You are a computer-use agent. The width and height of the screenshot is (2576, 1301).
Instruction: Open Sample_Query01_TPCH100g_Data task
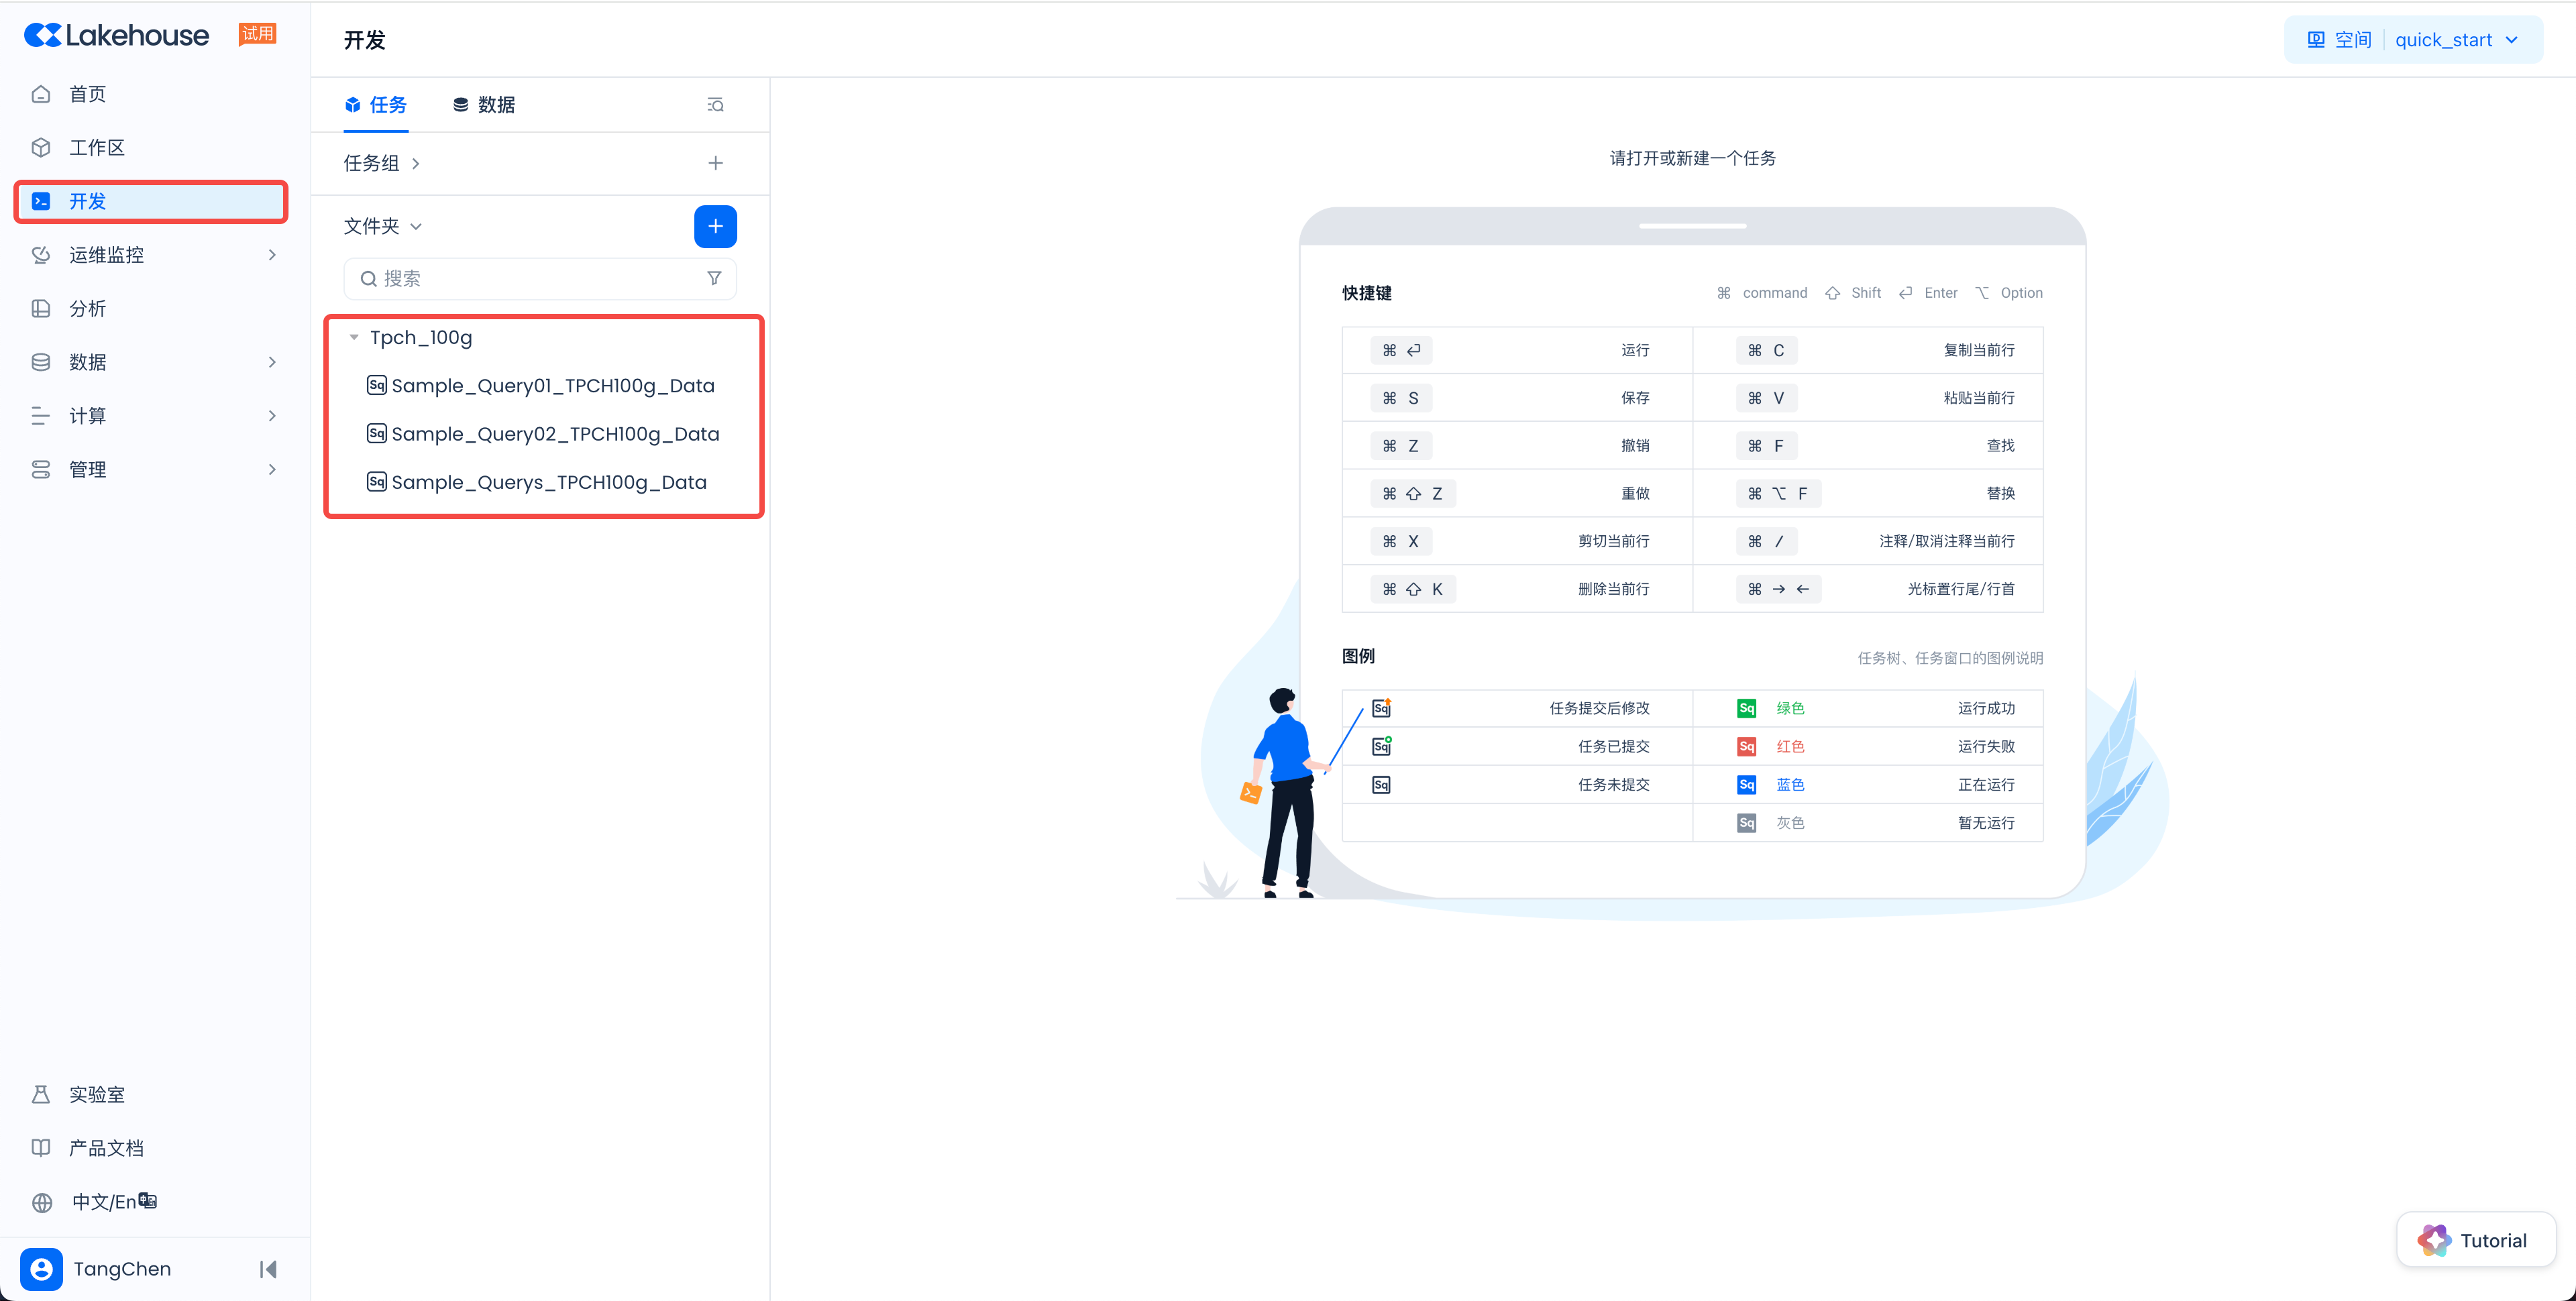pyautogui.click(x=552, y=385)
